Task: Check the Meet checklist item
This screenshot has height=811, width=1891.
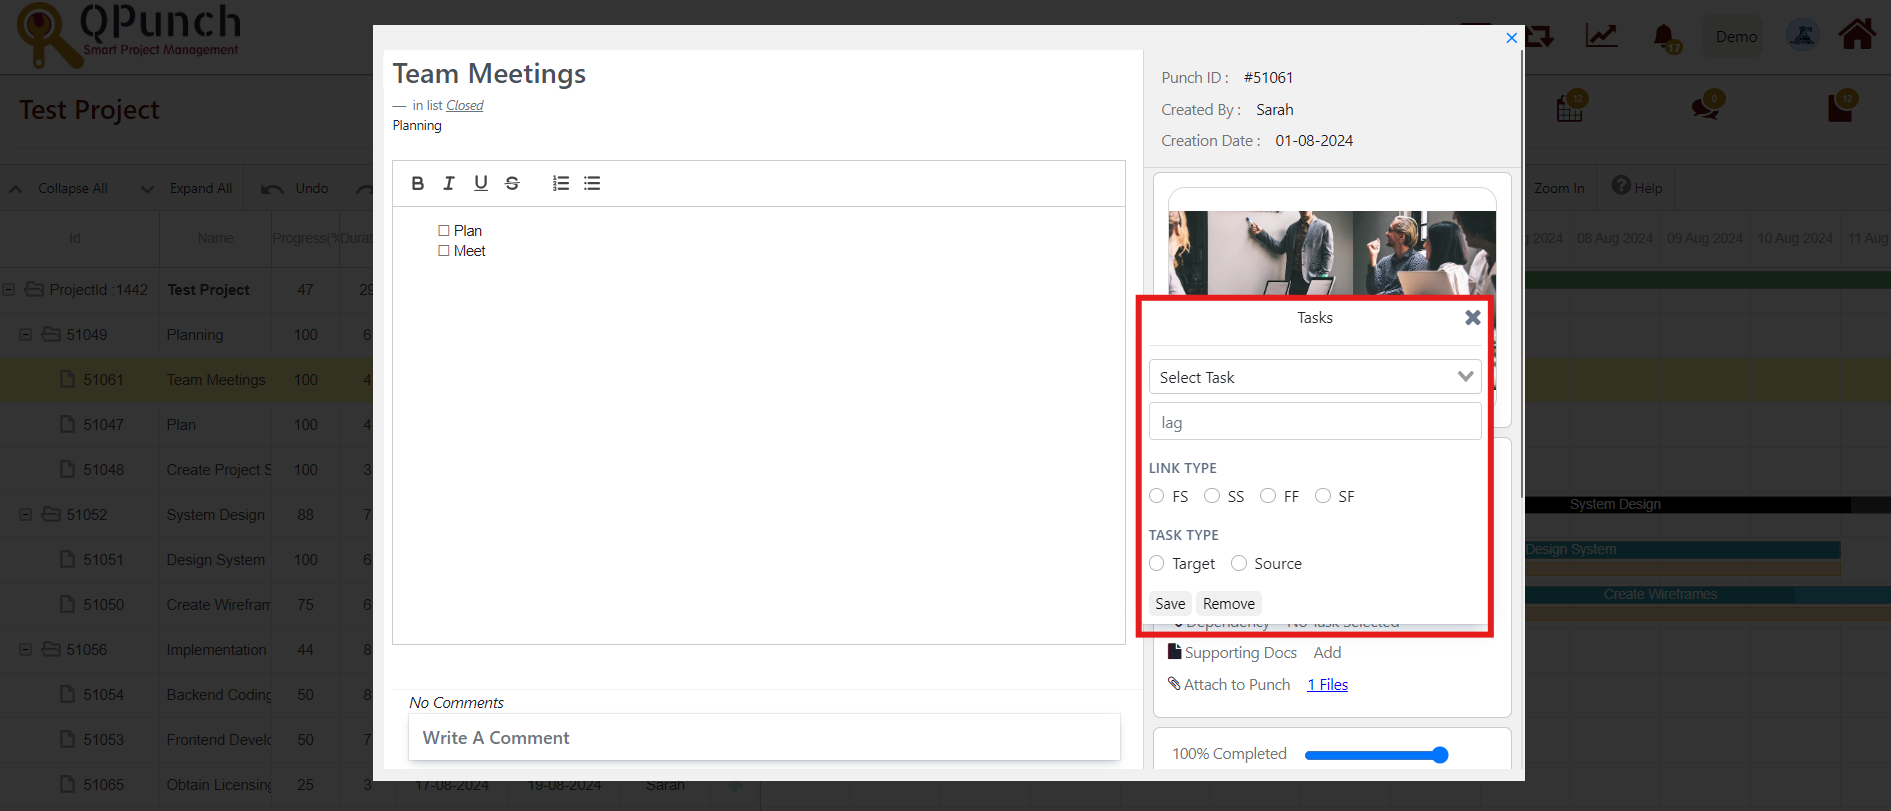Action: coord(444,251)
